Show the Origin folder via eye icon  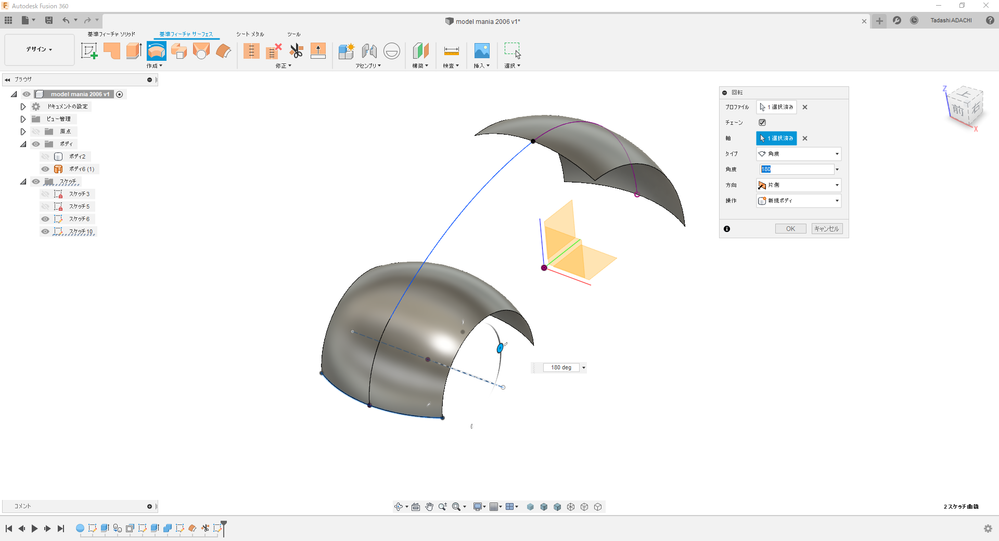pyautogui.click(x=36, y=131)
